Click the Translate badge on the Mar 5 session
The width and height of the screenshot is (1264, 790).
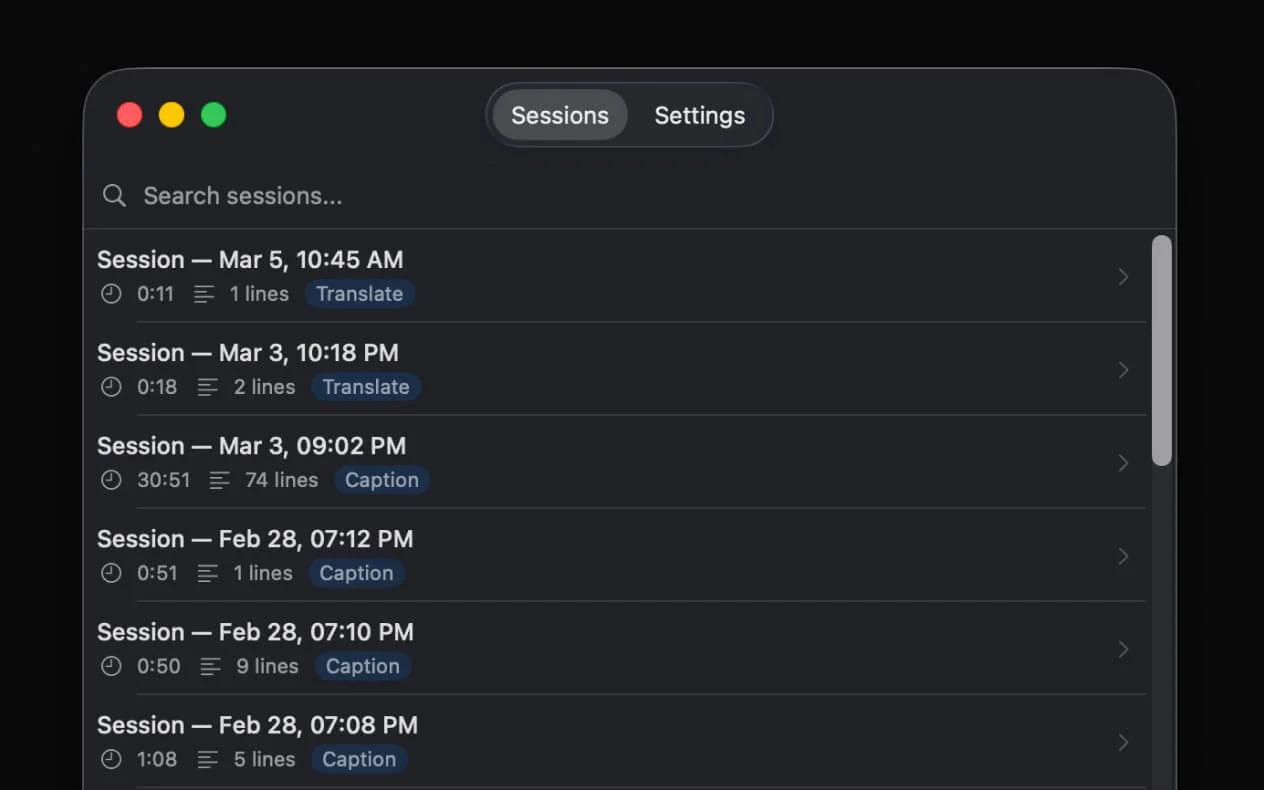(359, 294)
